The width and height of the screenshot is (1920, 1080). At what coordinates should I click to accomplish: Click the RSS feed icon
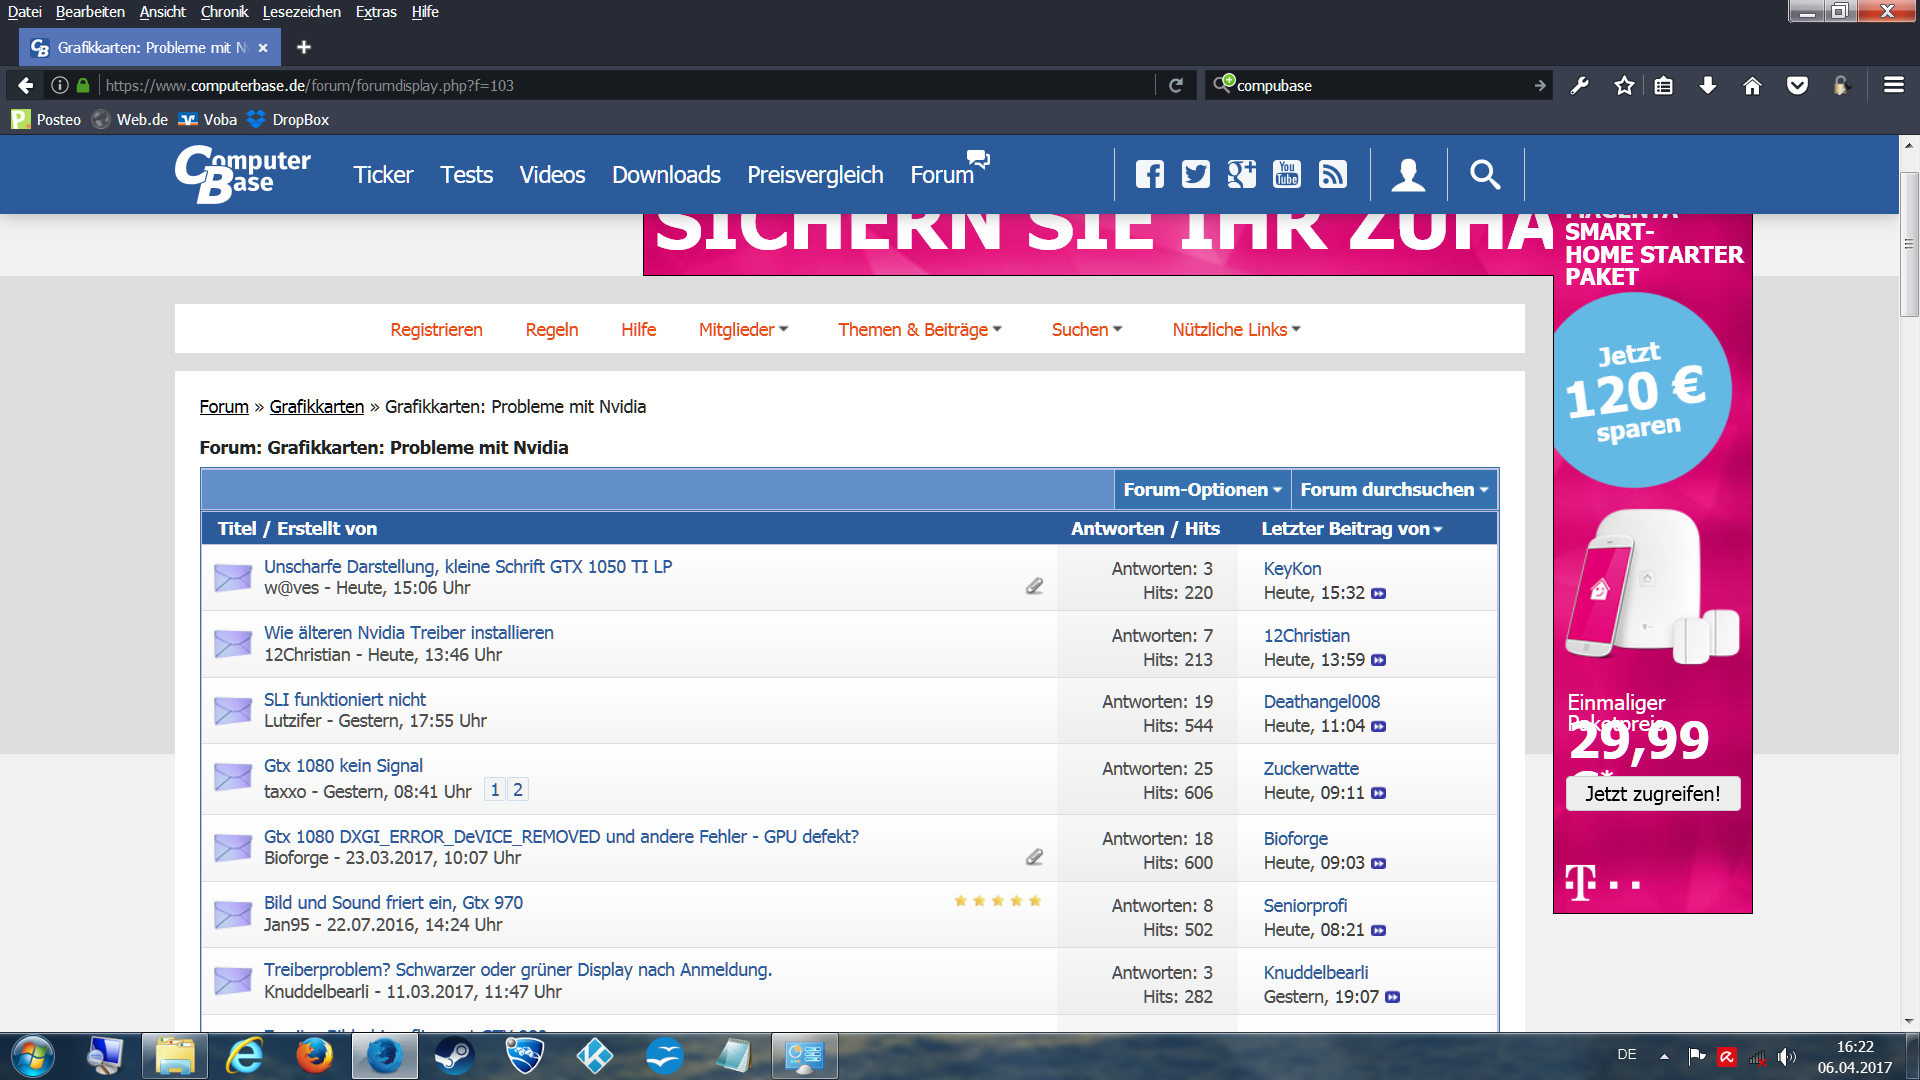coord(1332,175)
